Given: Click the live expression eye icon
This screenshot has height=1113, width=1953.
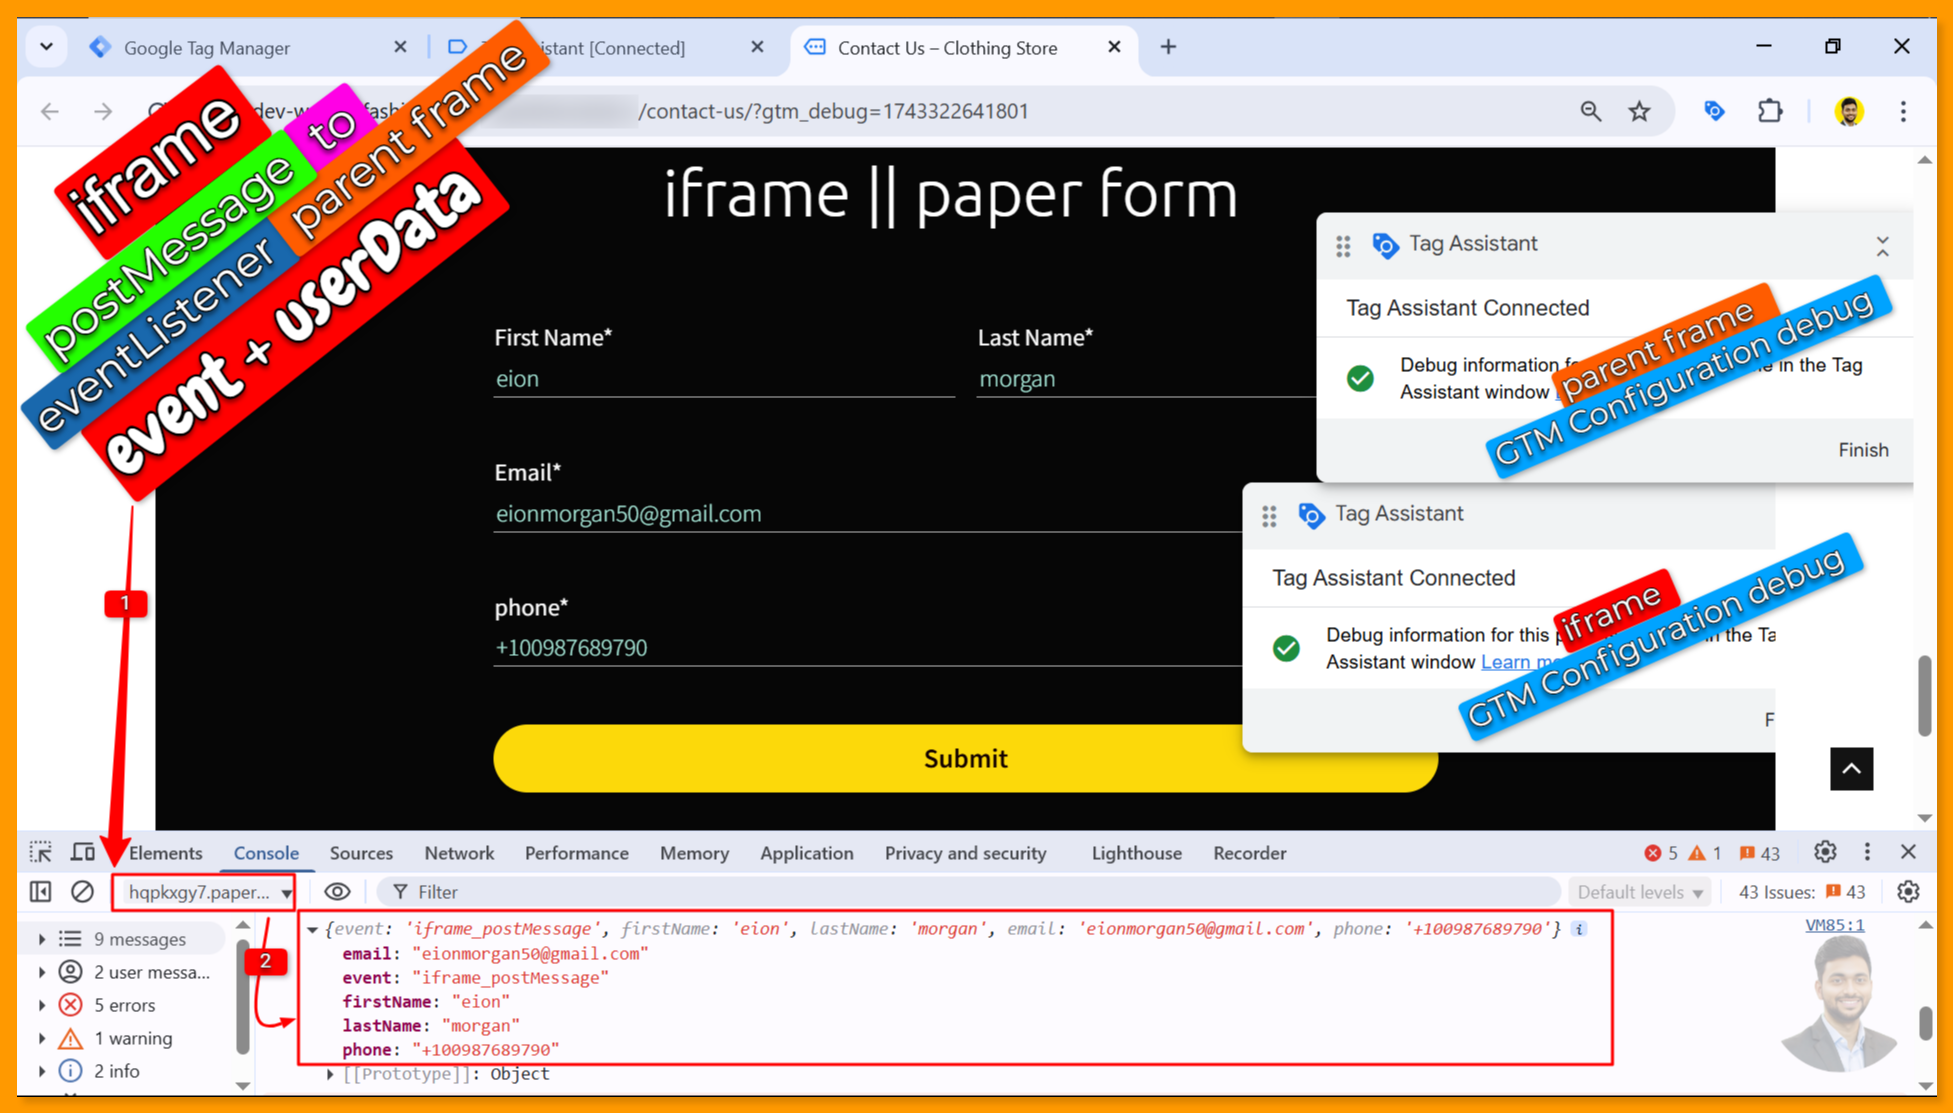Looking at the screenshot, I should coord(337,892).
